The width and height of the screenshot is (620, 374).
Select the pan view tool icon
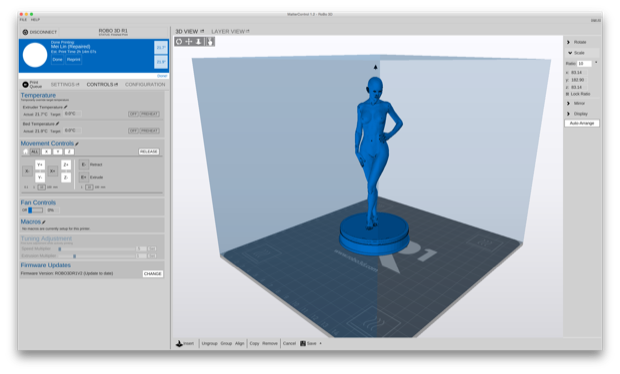tap(189, 42)
